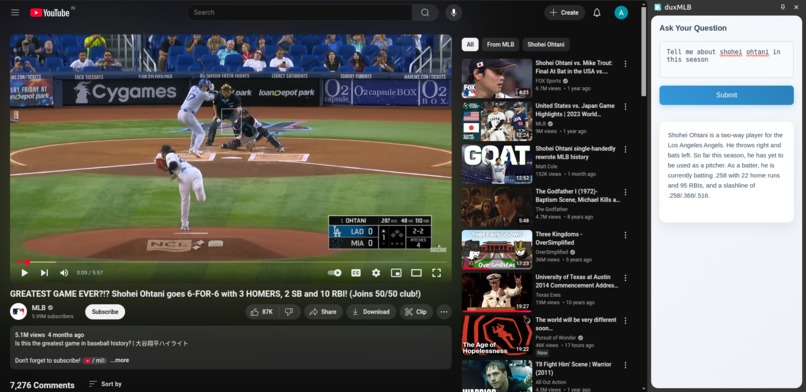Click the duxMLB question text box
The width and height of the screenshot is (806, 392).
point(726,60)
